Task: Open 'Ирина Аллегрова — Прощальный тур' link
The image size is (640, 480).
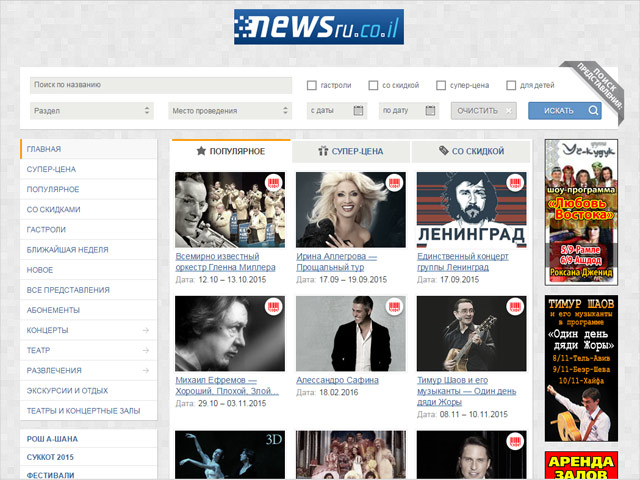Action: tap(337, 262)
